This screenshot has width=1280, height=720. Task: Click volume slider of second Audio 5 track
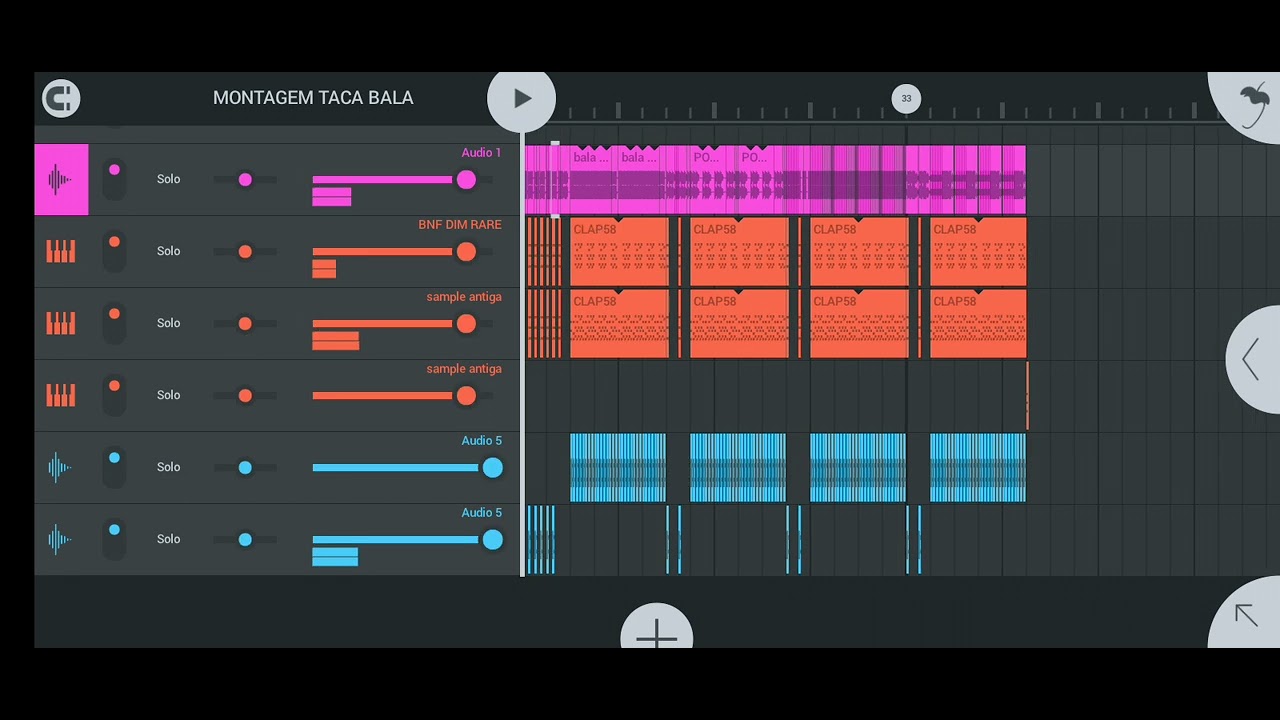[x=408, y=540]
